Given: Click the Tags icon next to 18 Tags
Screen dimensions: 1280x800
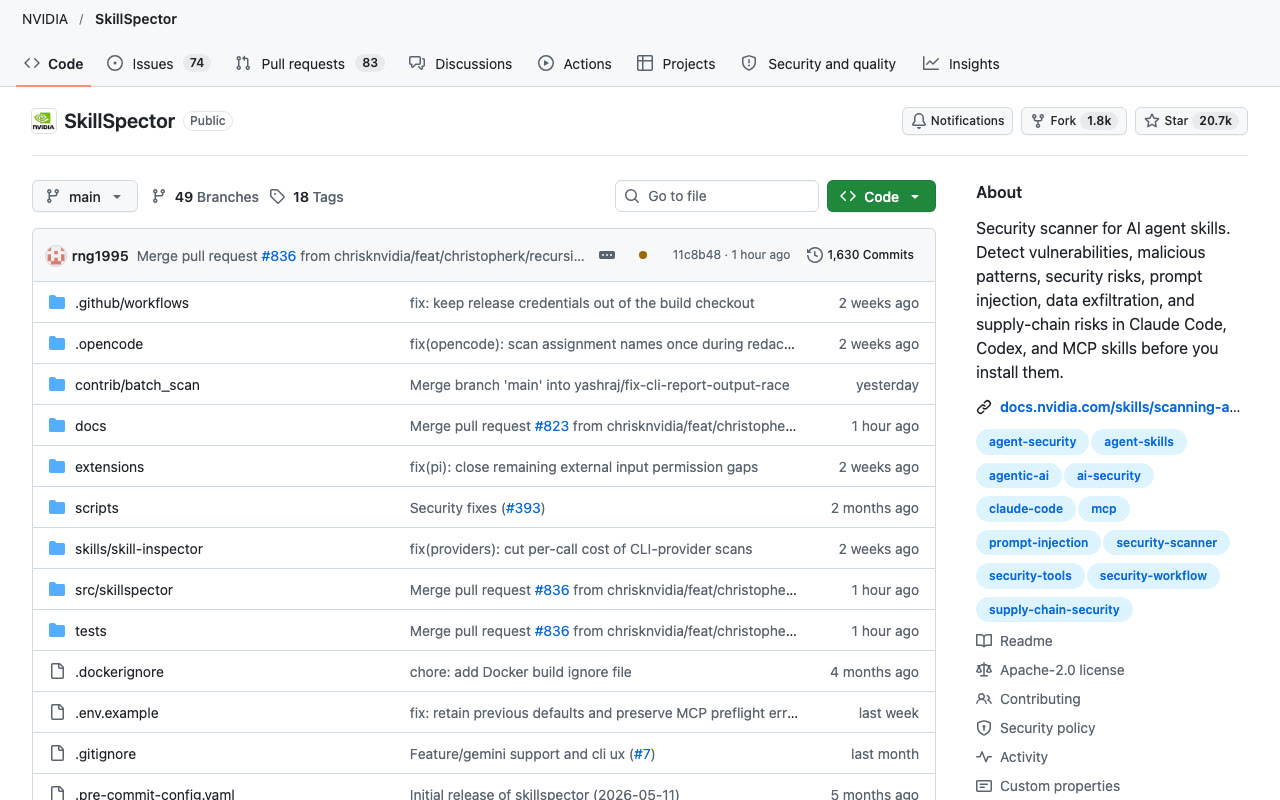Looking at the screenshot, I should (x=277, y=197).
